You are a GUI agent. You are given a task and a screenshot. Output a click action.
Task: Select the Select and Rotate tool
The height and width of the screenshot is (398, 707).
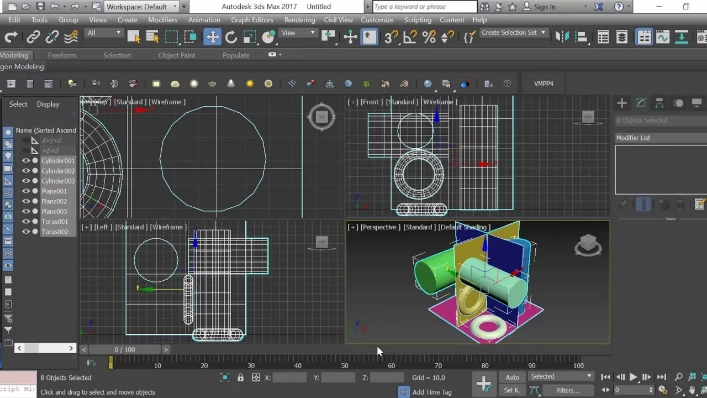point(231,37)
